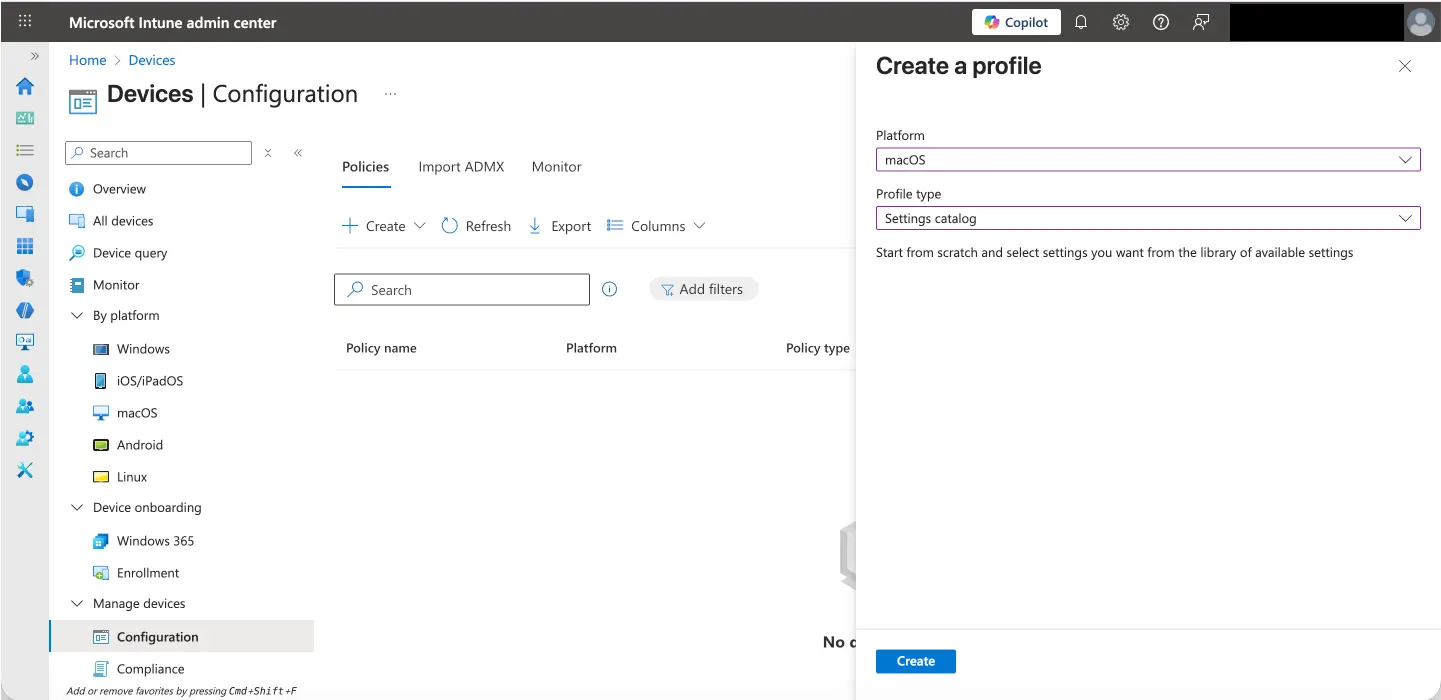Screen dimensions: 1441x700
Task: Click the Add filters button
Action: click(703, 288)
